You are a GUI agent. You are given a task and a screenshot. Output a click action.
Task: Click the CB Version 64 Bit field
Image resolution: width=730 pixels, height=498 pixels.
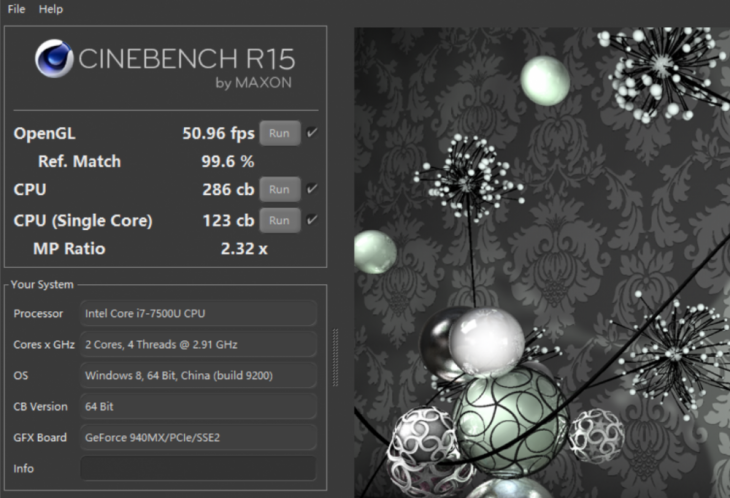[x=198, y=406]
